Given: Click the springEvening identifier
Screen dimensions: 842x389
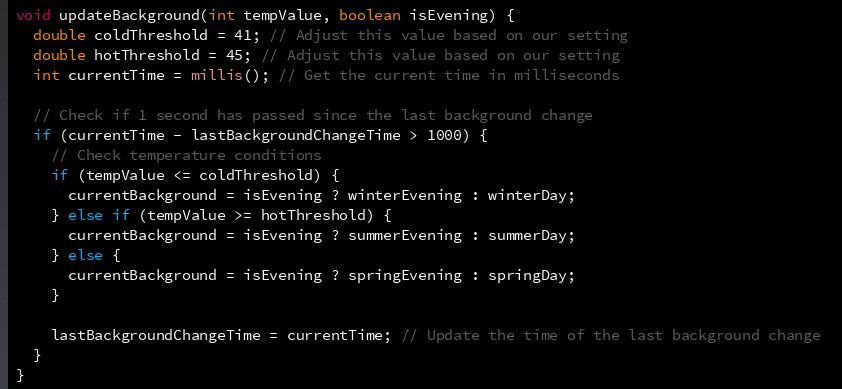Looking at the screenshot, I should tap(405, 276).
